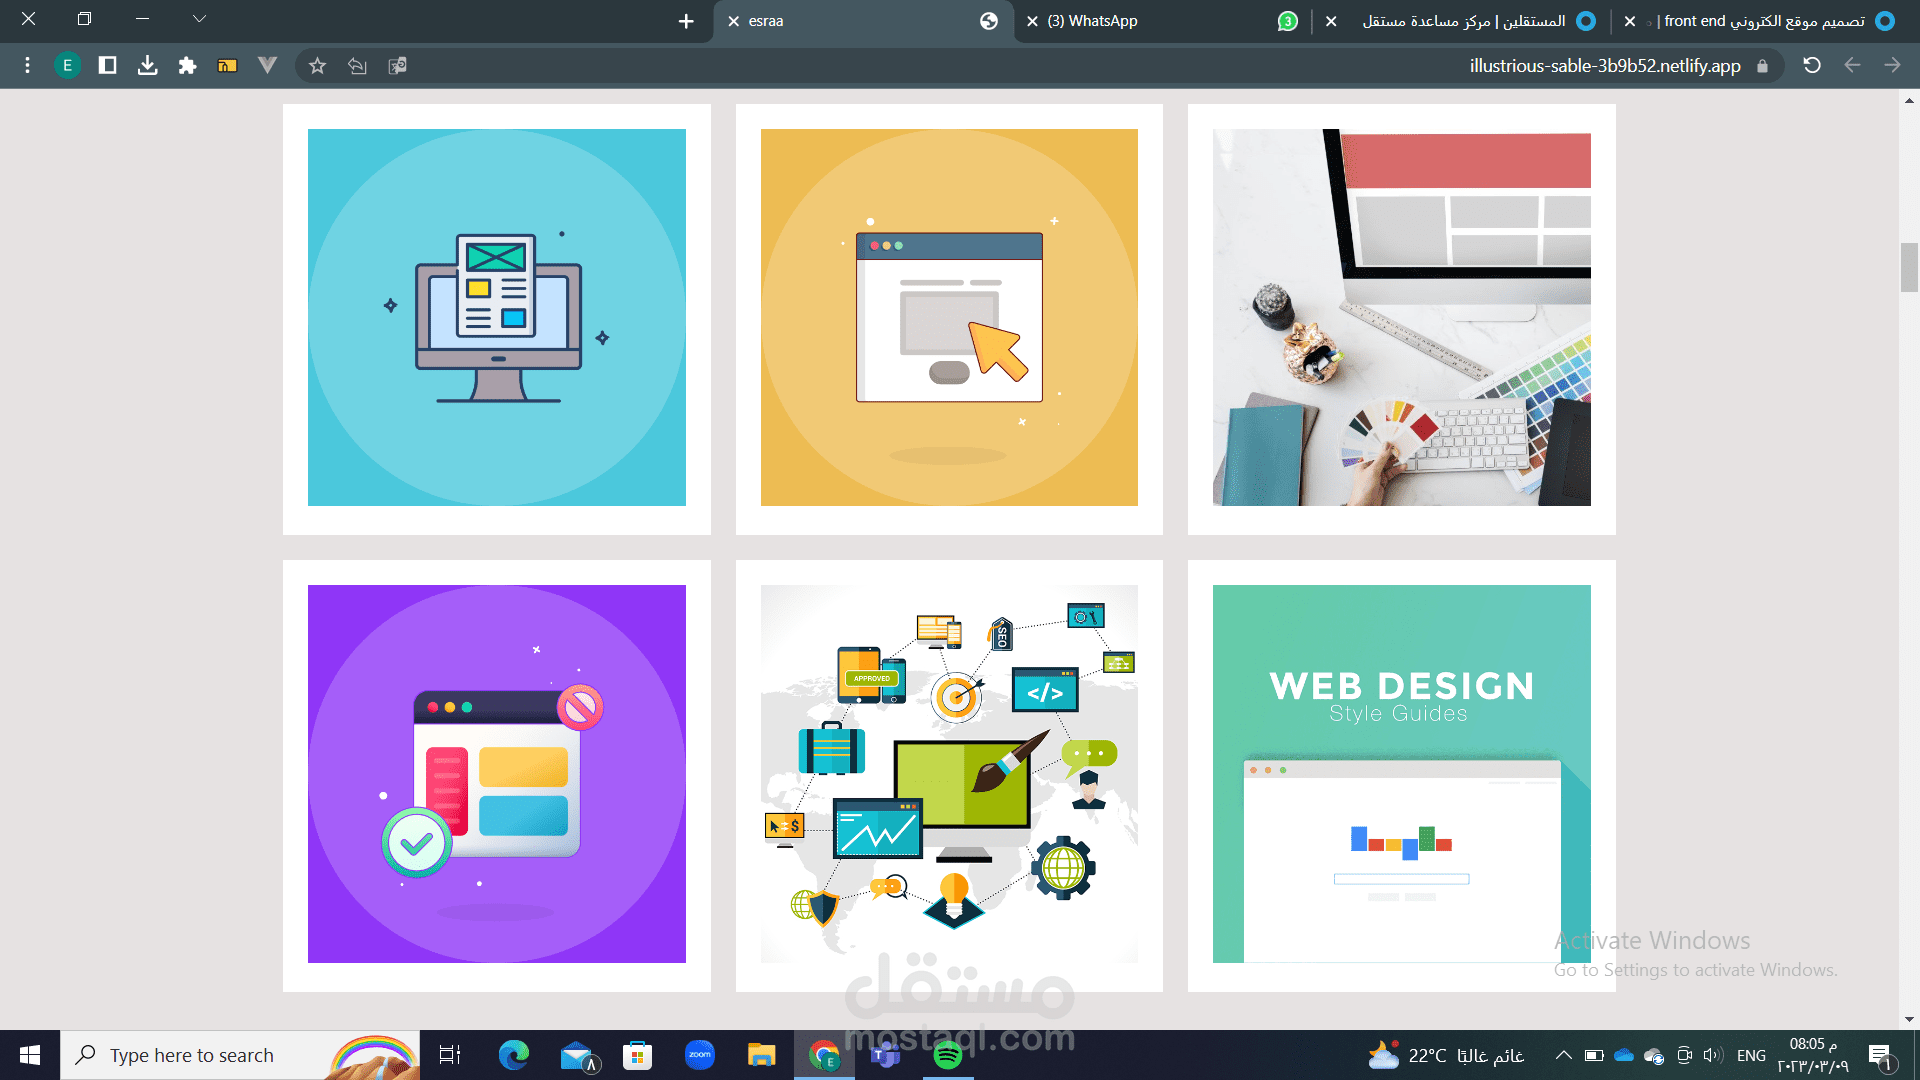Open the desk photo with keyboard thumbnail
The height and width of the screenshot is (1080, 1920).
click(x=1401, y=318)
